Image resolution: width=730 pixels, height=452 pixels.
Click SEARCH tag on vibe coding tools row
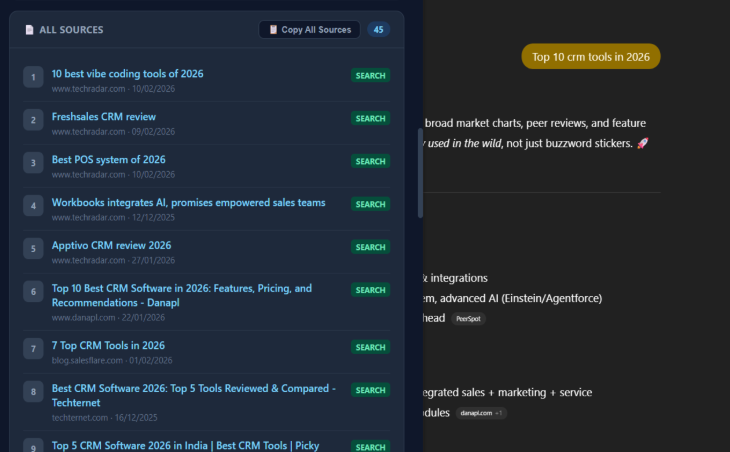click(371, 75)
